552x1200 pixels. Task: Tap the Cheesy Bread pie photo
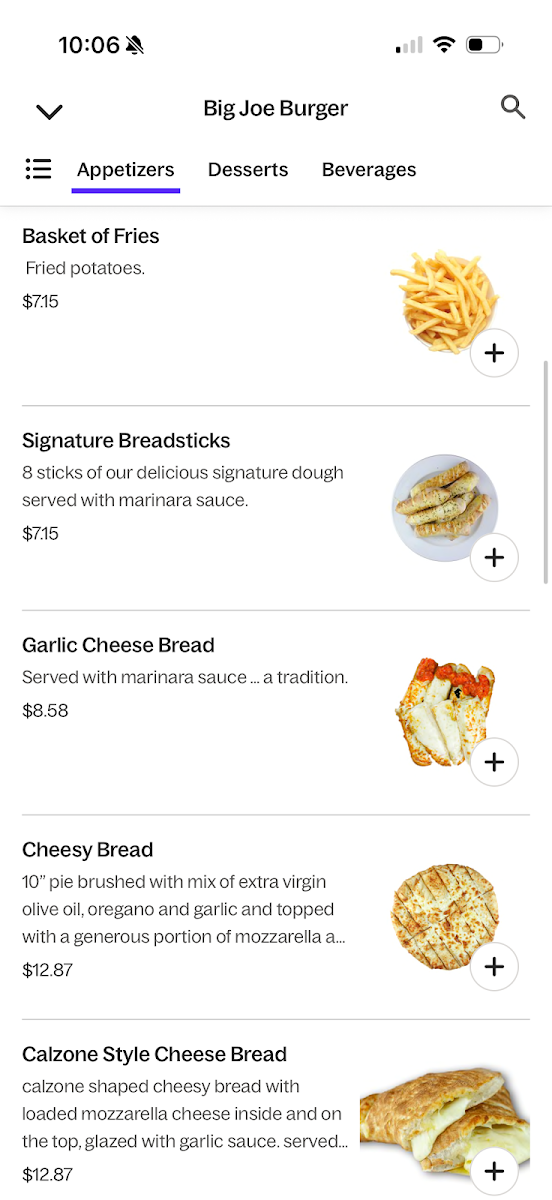point(445,917)
